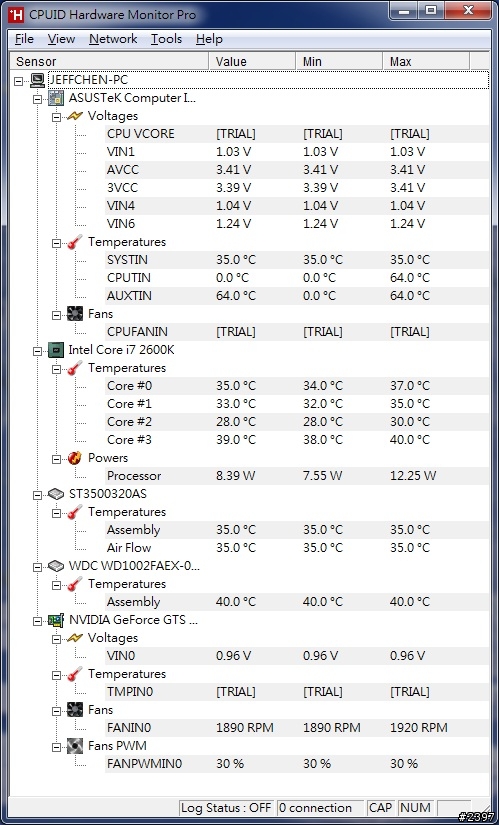The width and height of the screenshot is (499, 825).
Task: Click 0 connection in status bar
Action: click(319, 808)
